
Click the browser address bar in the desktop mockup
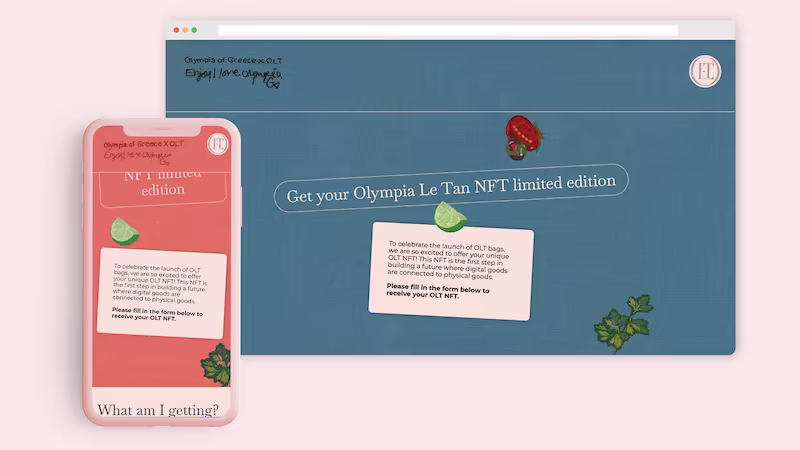(x=448, y=30)
